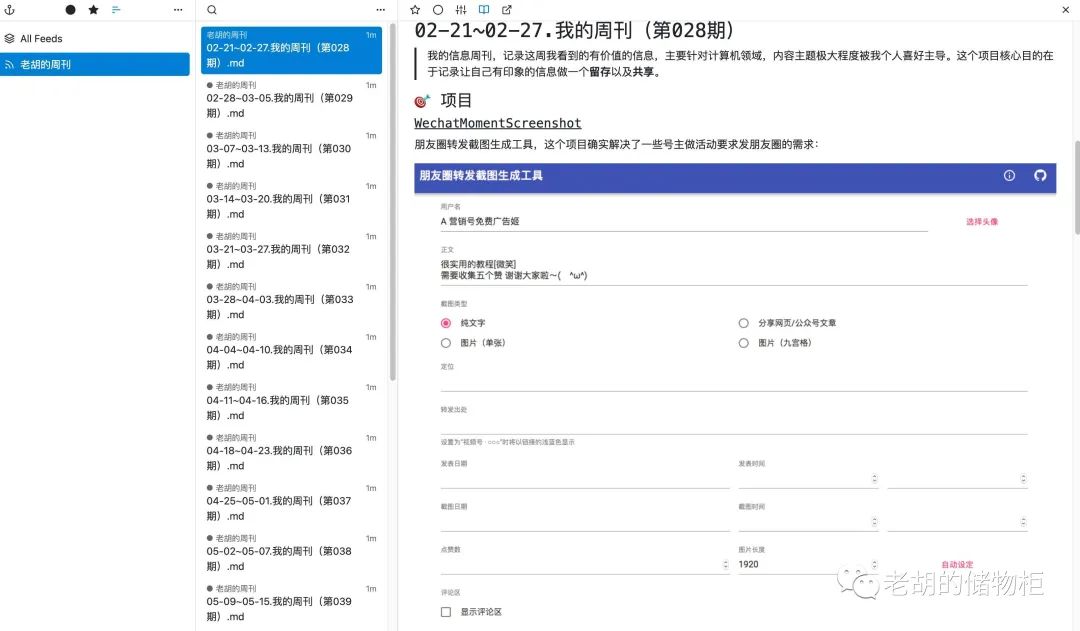Check the 显示评论区 checkbox
Viewport: 1080px width, 631px height.
click(x=446, y=612)
